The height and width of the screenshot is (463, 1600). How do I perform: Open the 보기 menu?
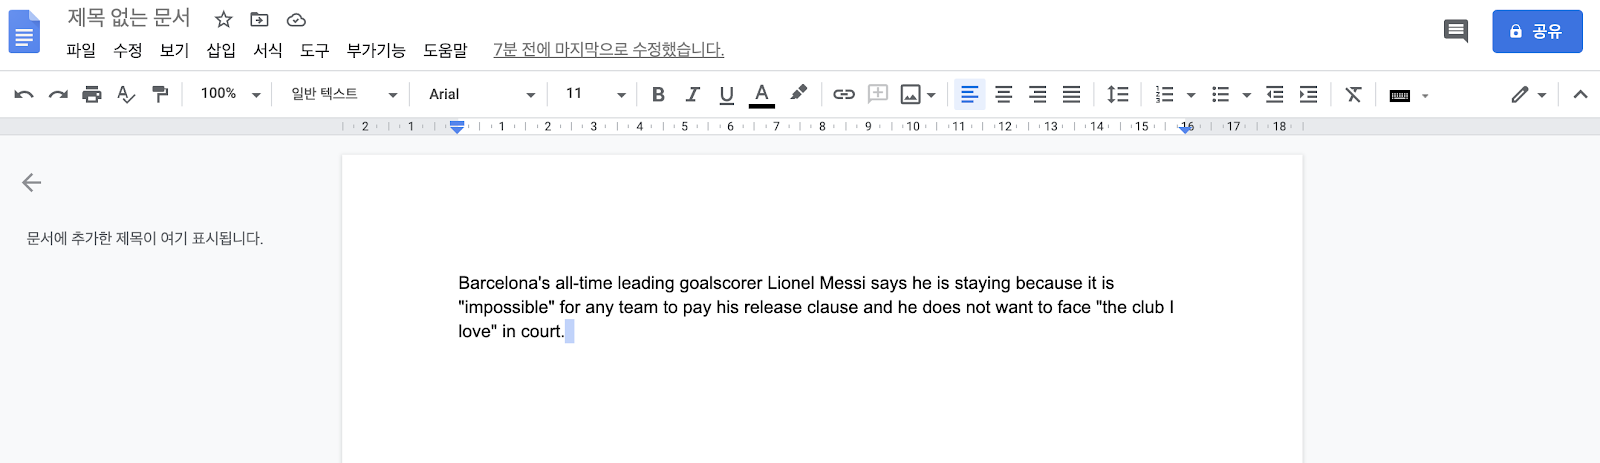click(174, 49)
